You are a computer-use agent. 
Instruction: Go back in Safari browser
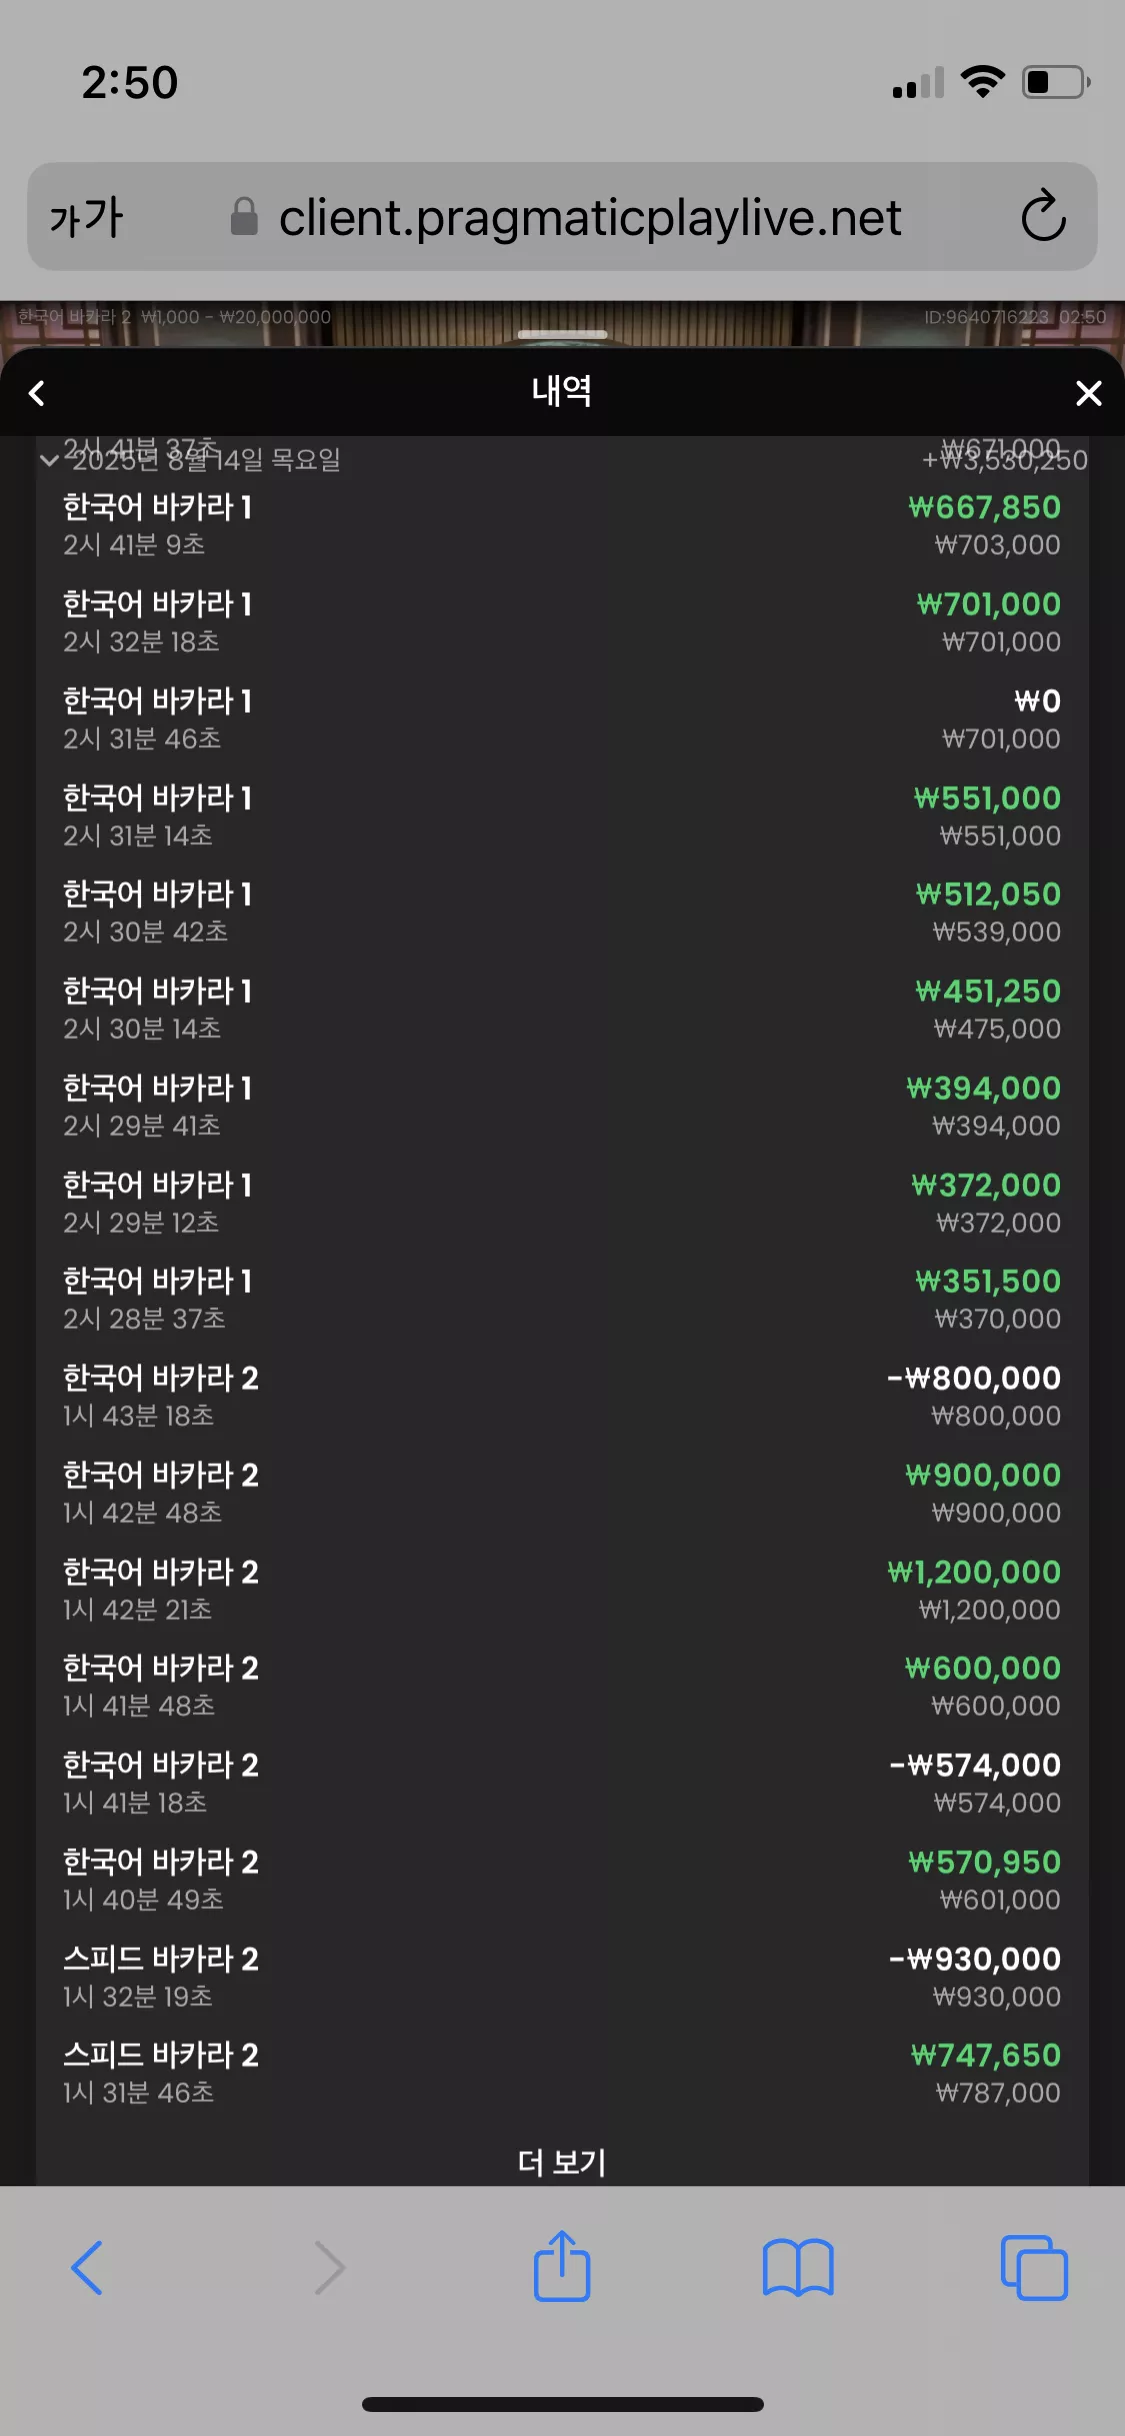point(88,2268)
